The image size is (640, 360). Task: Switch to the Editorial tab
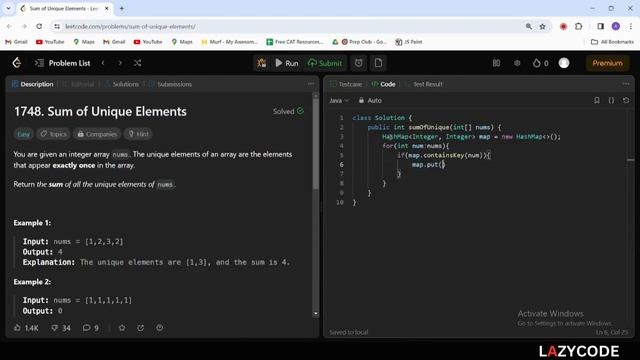coord(78,84)
